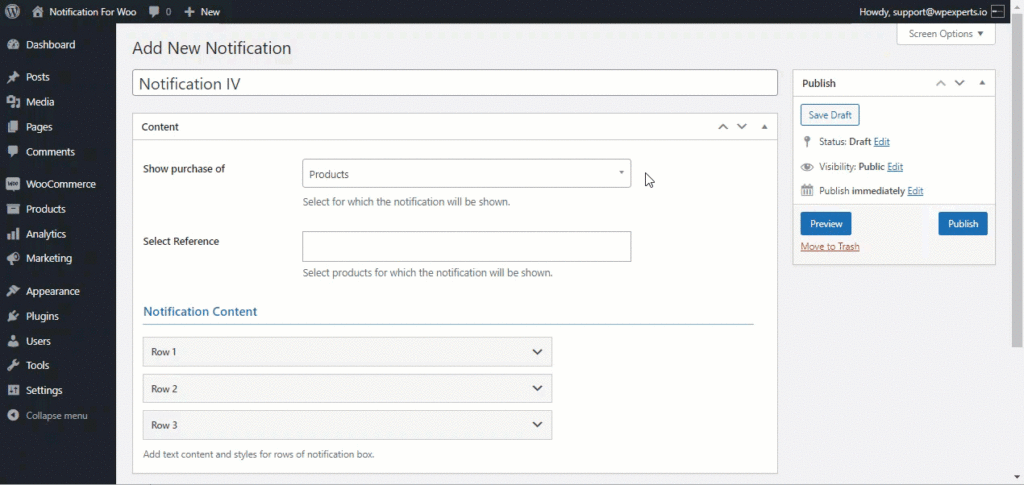This screenshot has height=485, width=1024.
Task: Click the Marketing megaphone icon
Action: point(13,258)
